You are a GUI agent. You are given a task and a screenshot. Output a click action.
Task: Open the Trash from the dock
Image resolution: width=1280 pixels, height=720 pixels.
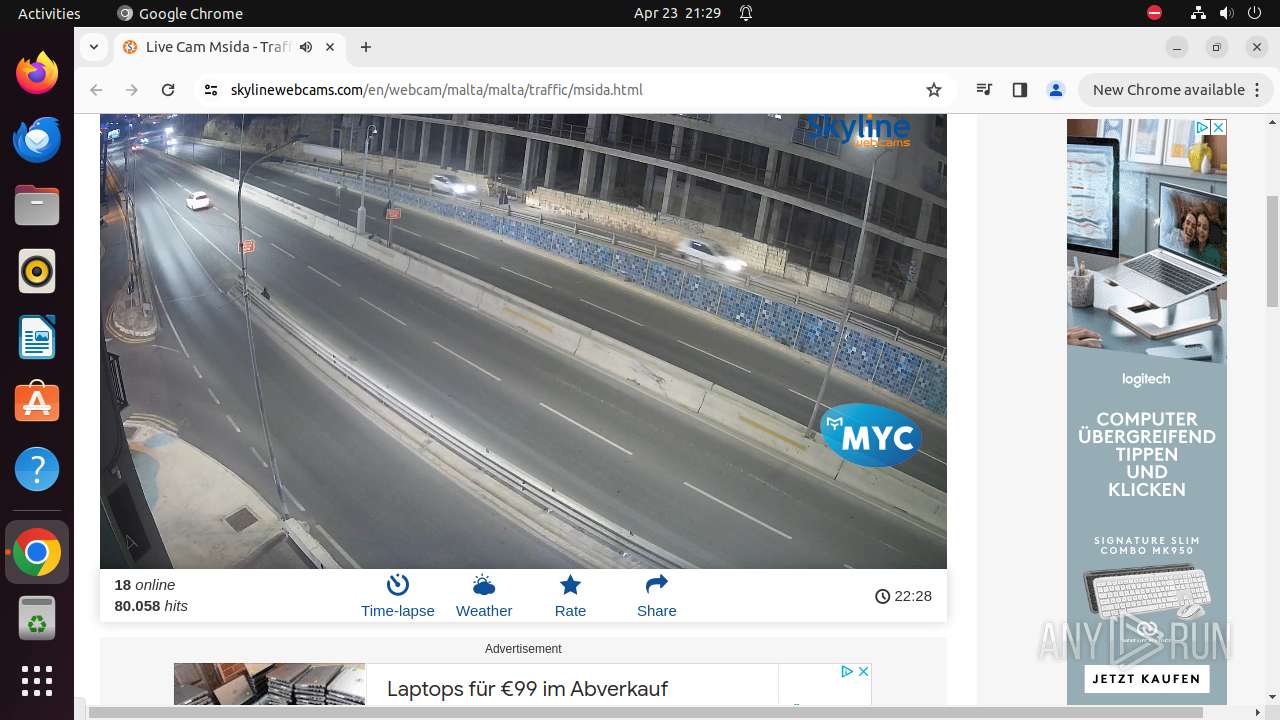(x=37, y=619)
